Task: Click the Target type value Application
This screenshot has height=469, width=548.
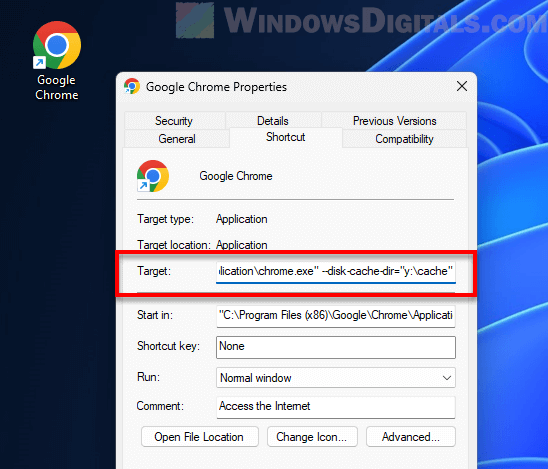Action: [241, 219]
